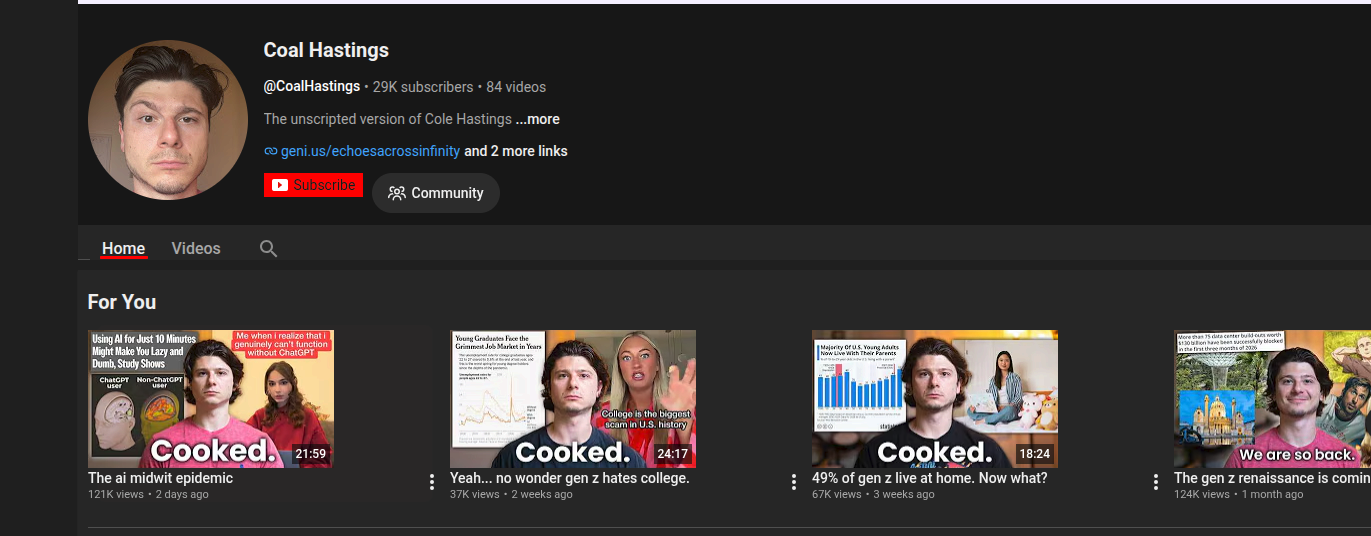
Task: Open options menu for 'Yeah... no wonder gen z hates college.'
Action: 794,482
